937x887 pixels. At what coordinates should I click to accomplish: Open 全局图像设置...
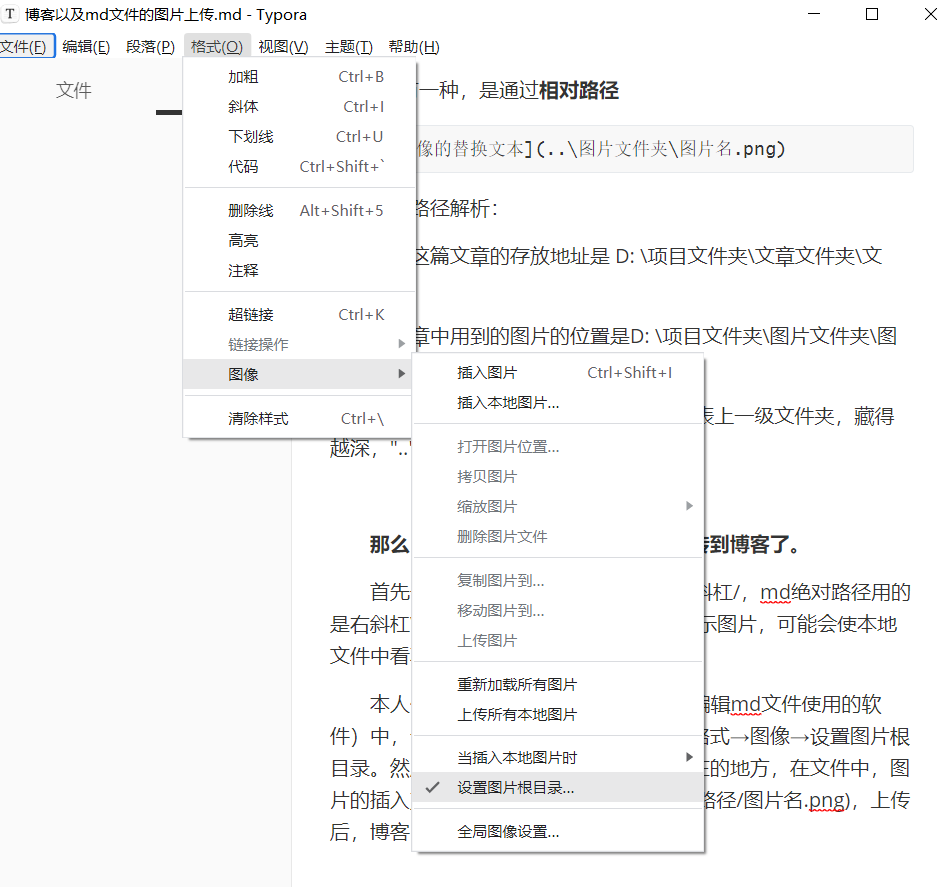pos(558,831)
